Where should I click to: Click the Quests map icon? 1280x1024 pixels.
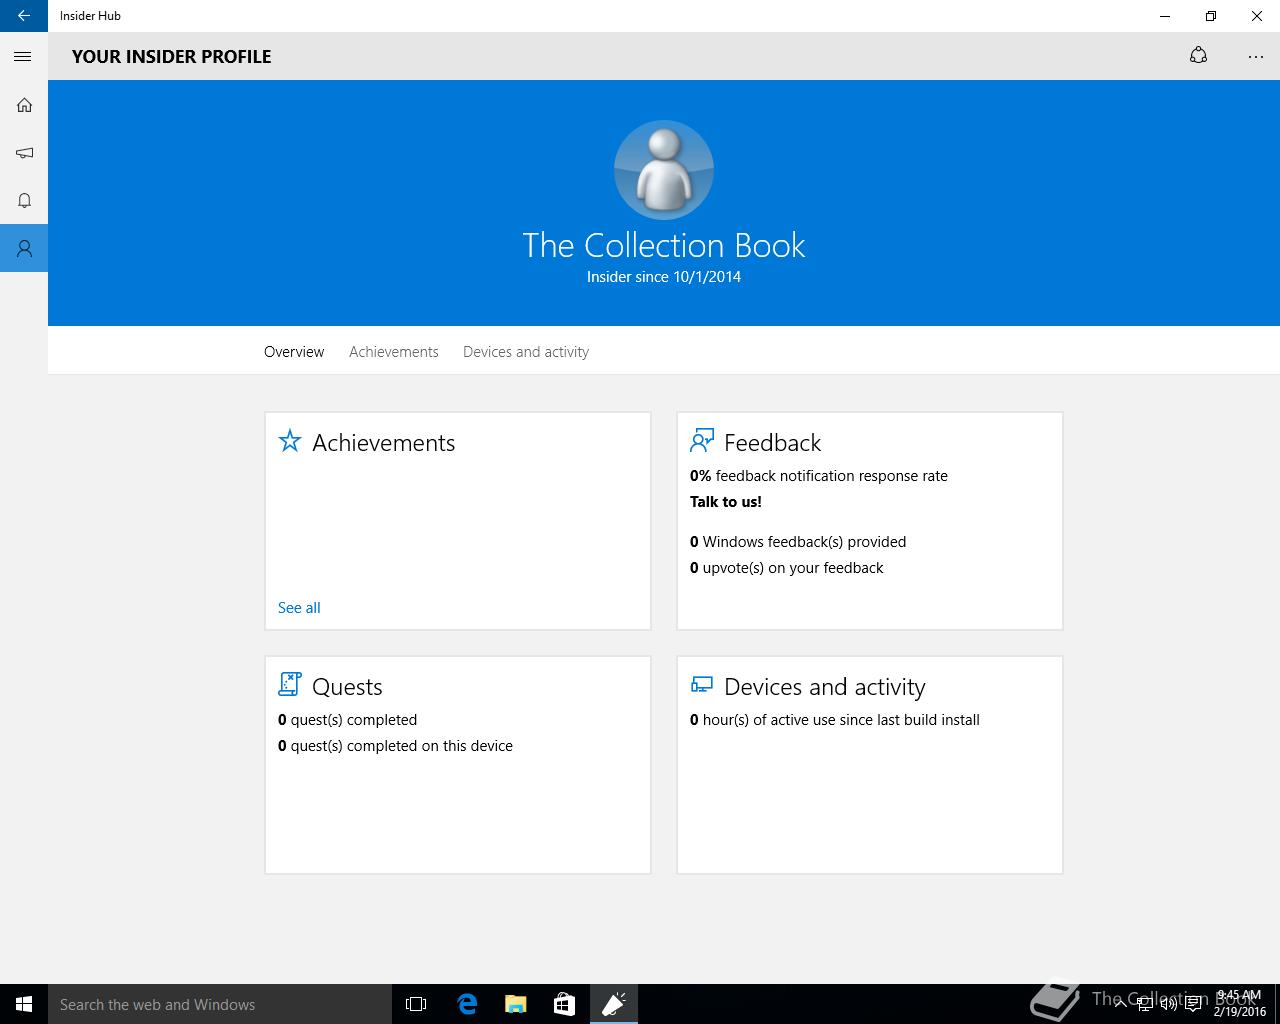pyautogui.click(x=290, y=684)
